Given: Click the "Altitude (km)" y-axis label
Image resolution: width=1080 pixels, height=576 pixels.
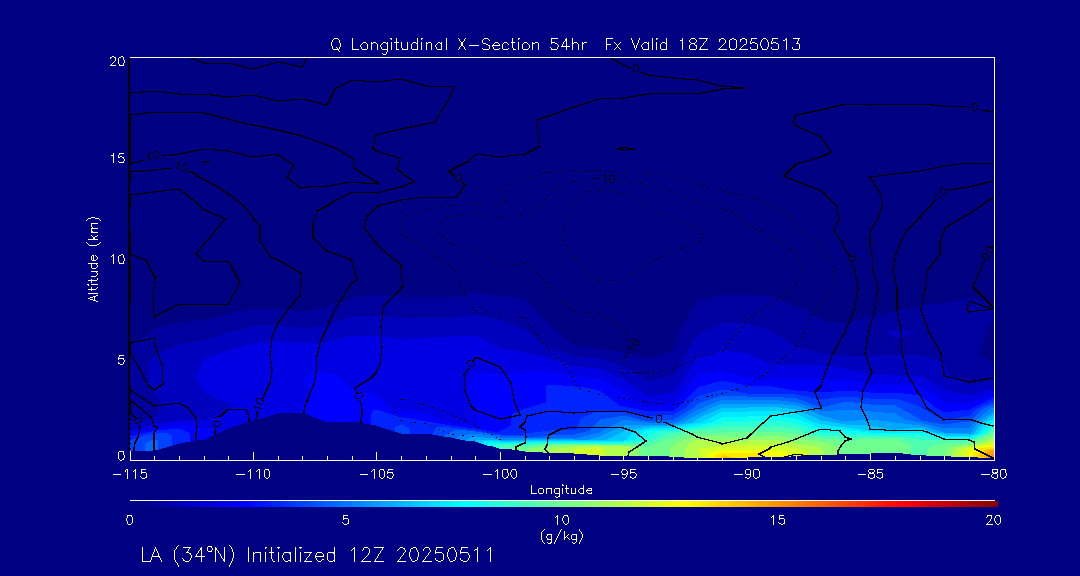Looking at the screenshot, I should [93, 259].
